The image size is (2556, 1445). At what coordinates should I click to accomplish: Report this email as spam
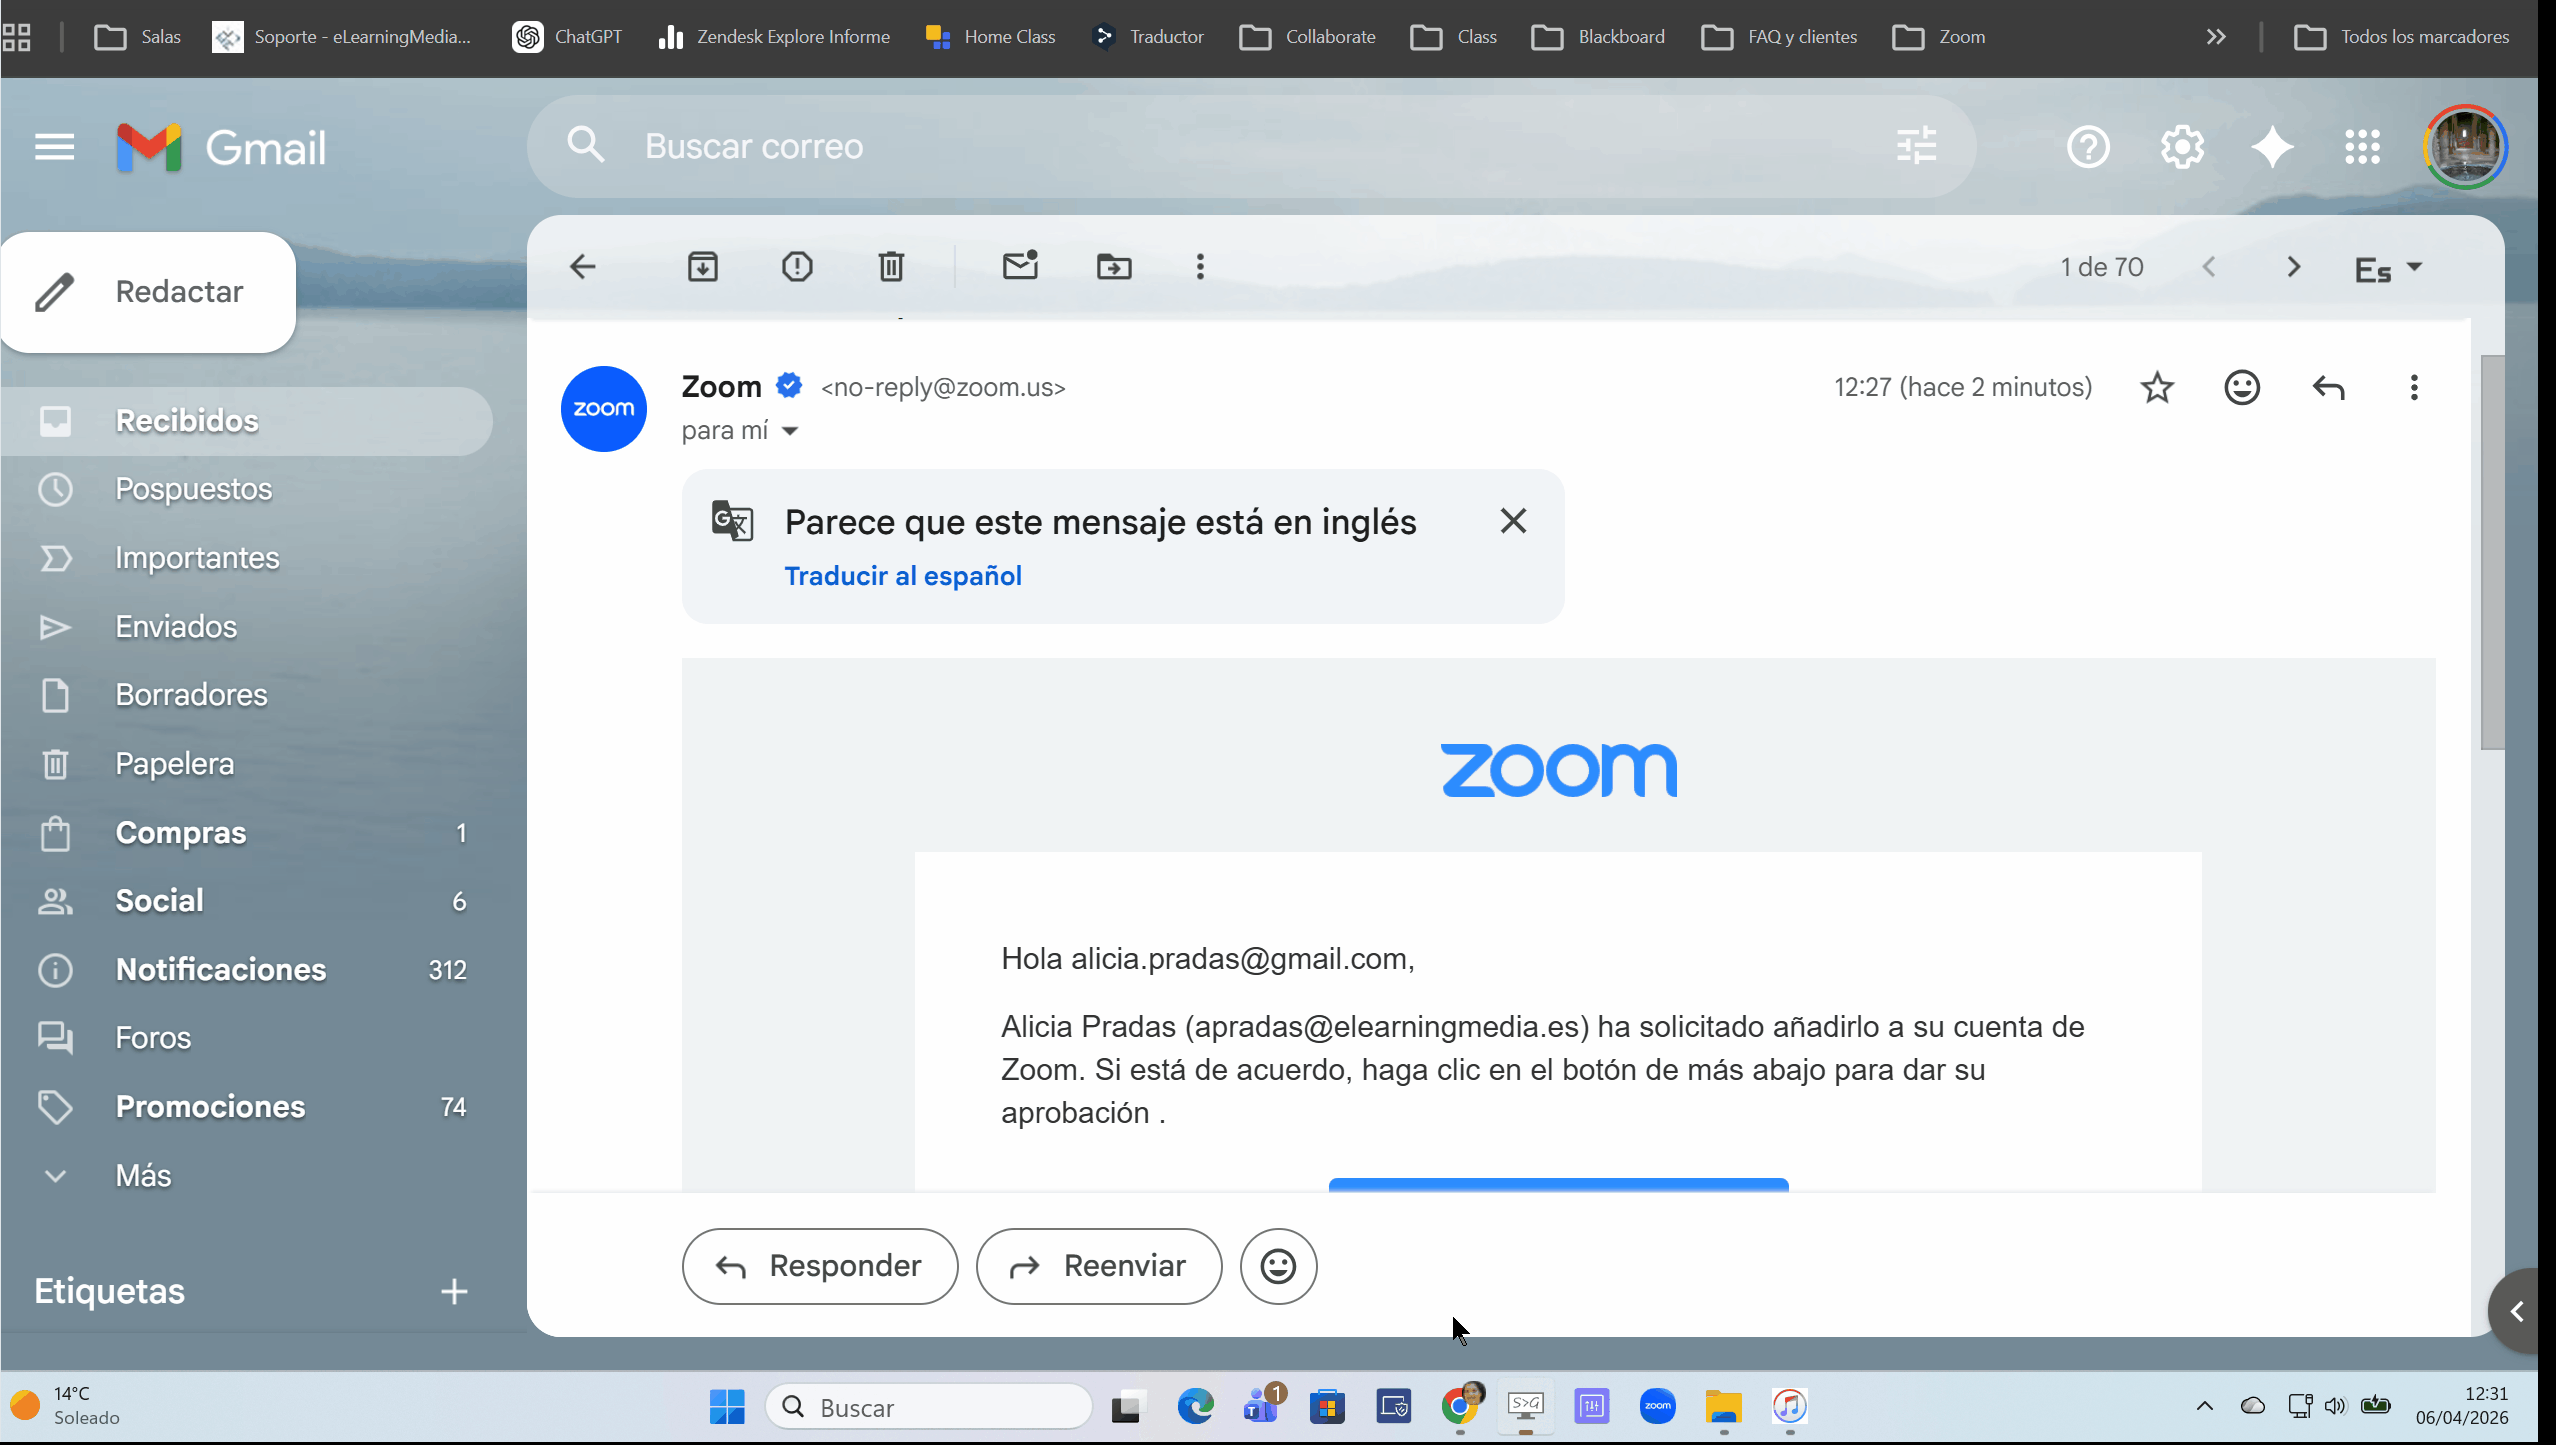tap(797, 267)
